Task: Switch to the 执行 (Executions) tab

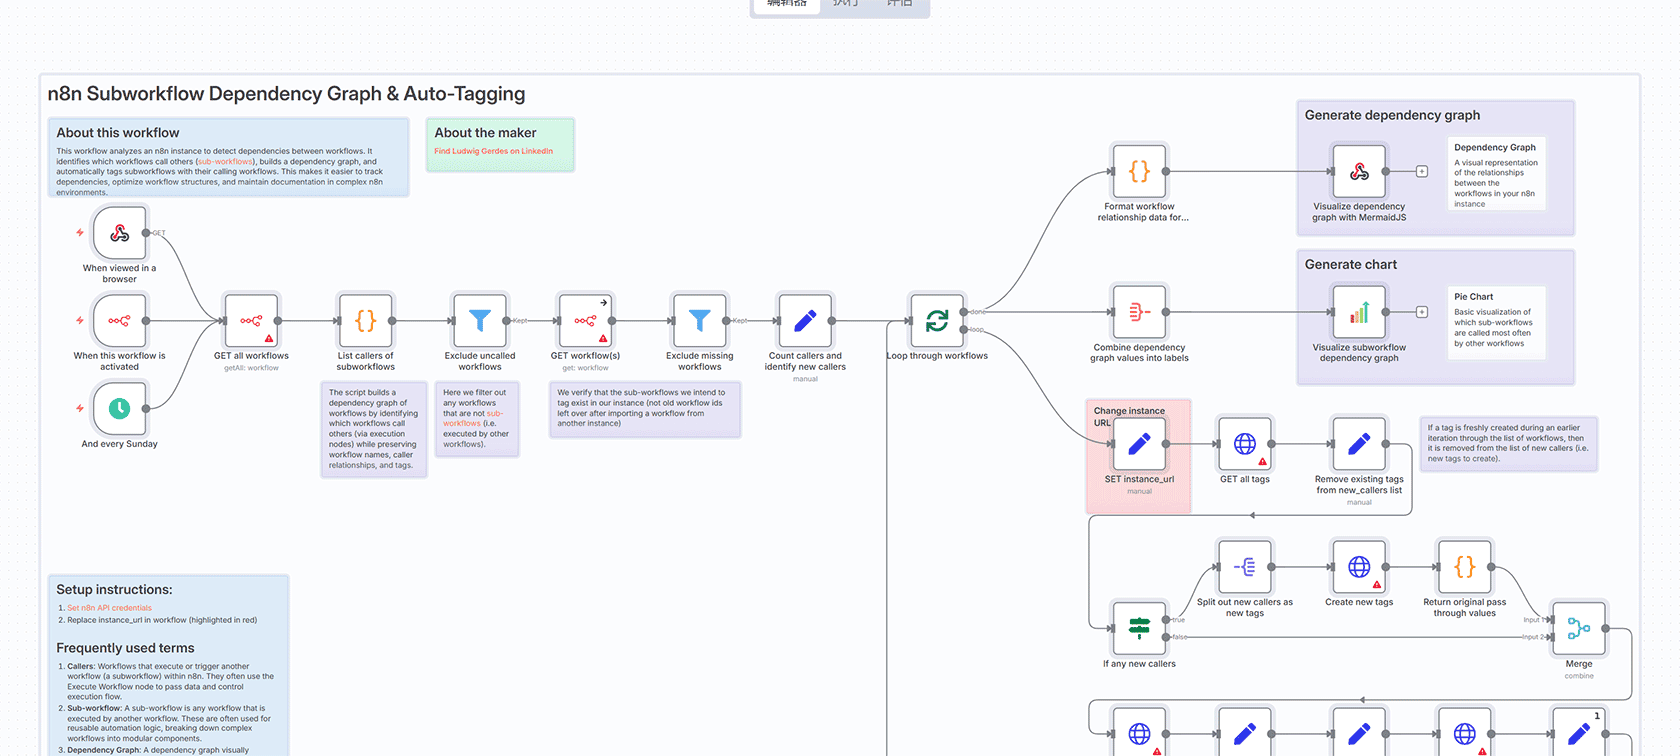Action: (x=845, y=4)
